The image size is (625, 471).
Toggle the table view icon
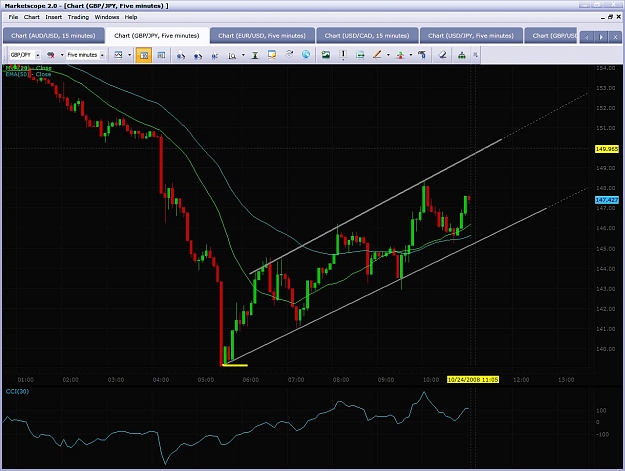161,55
